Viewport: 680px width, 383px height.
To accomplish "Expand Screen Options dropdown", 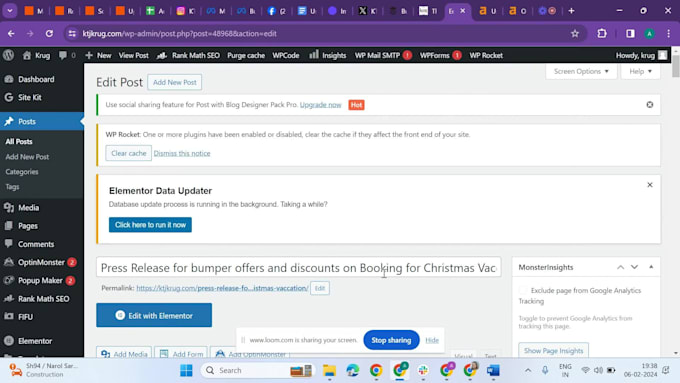I will click(x=581, y=71).
